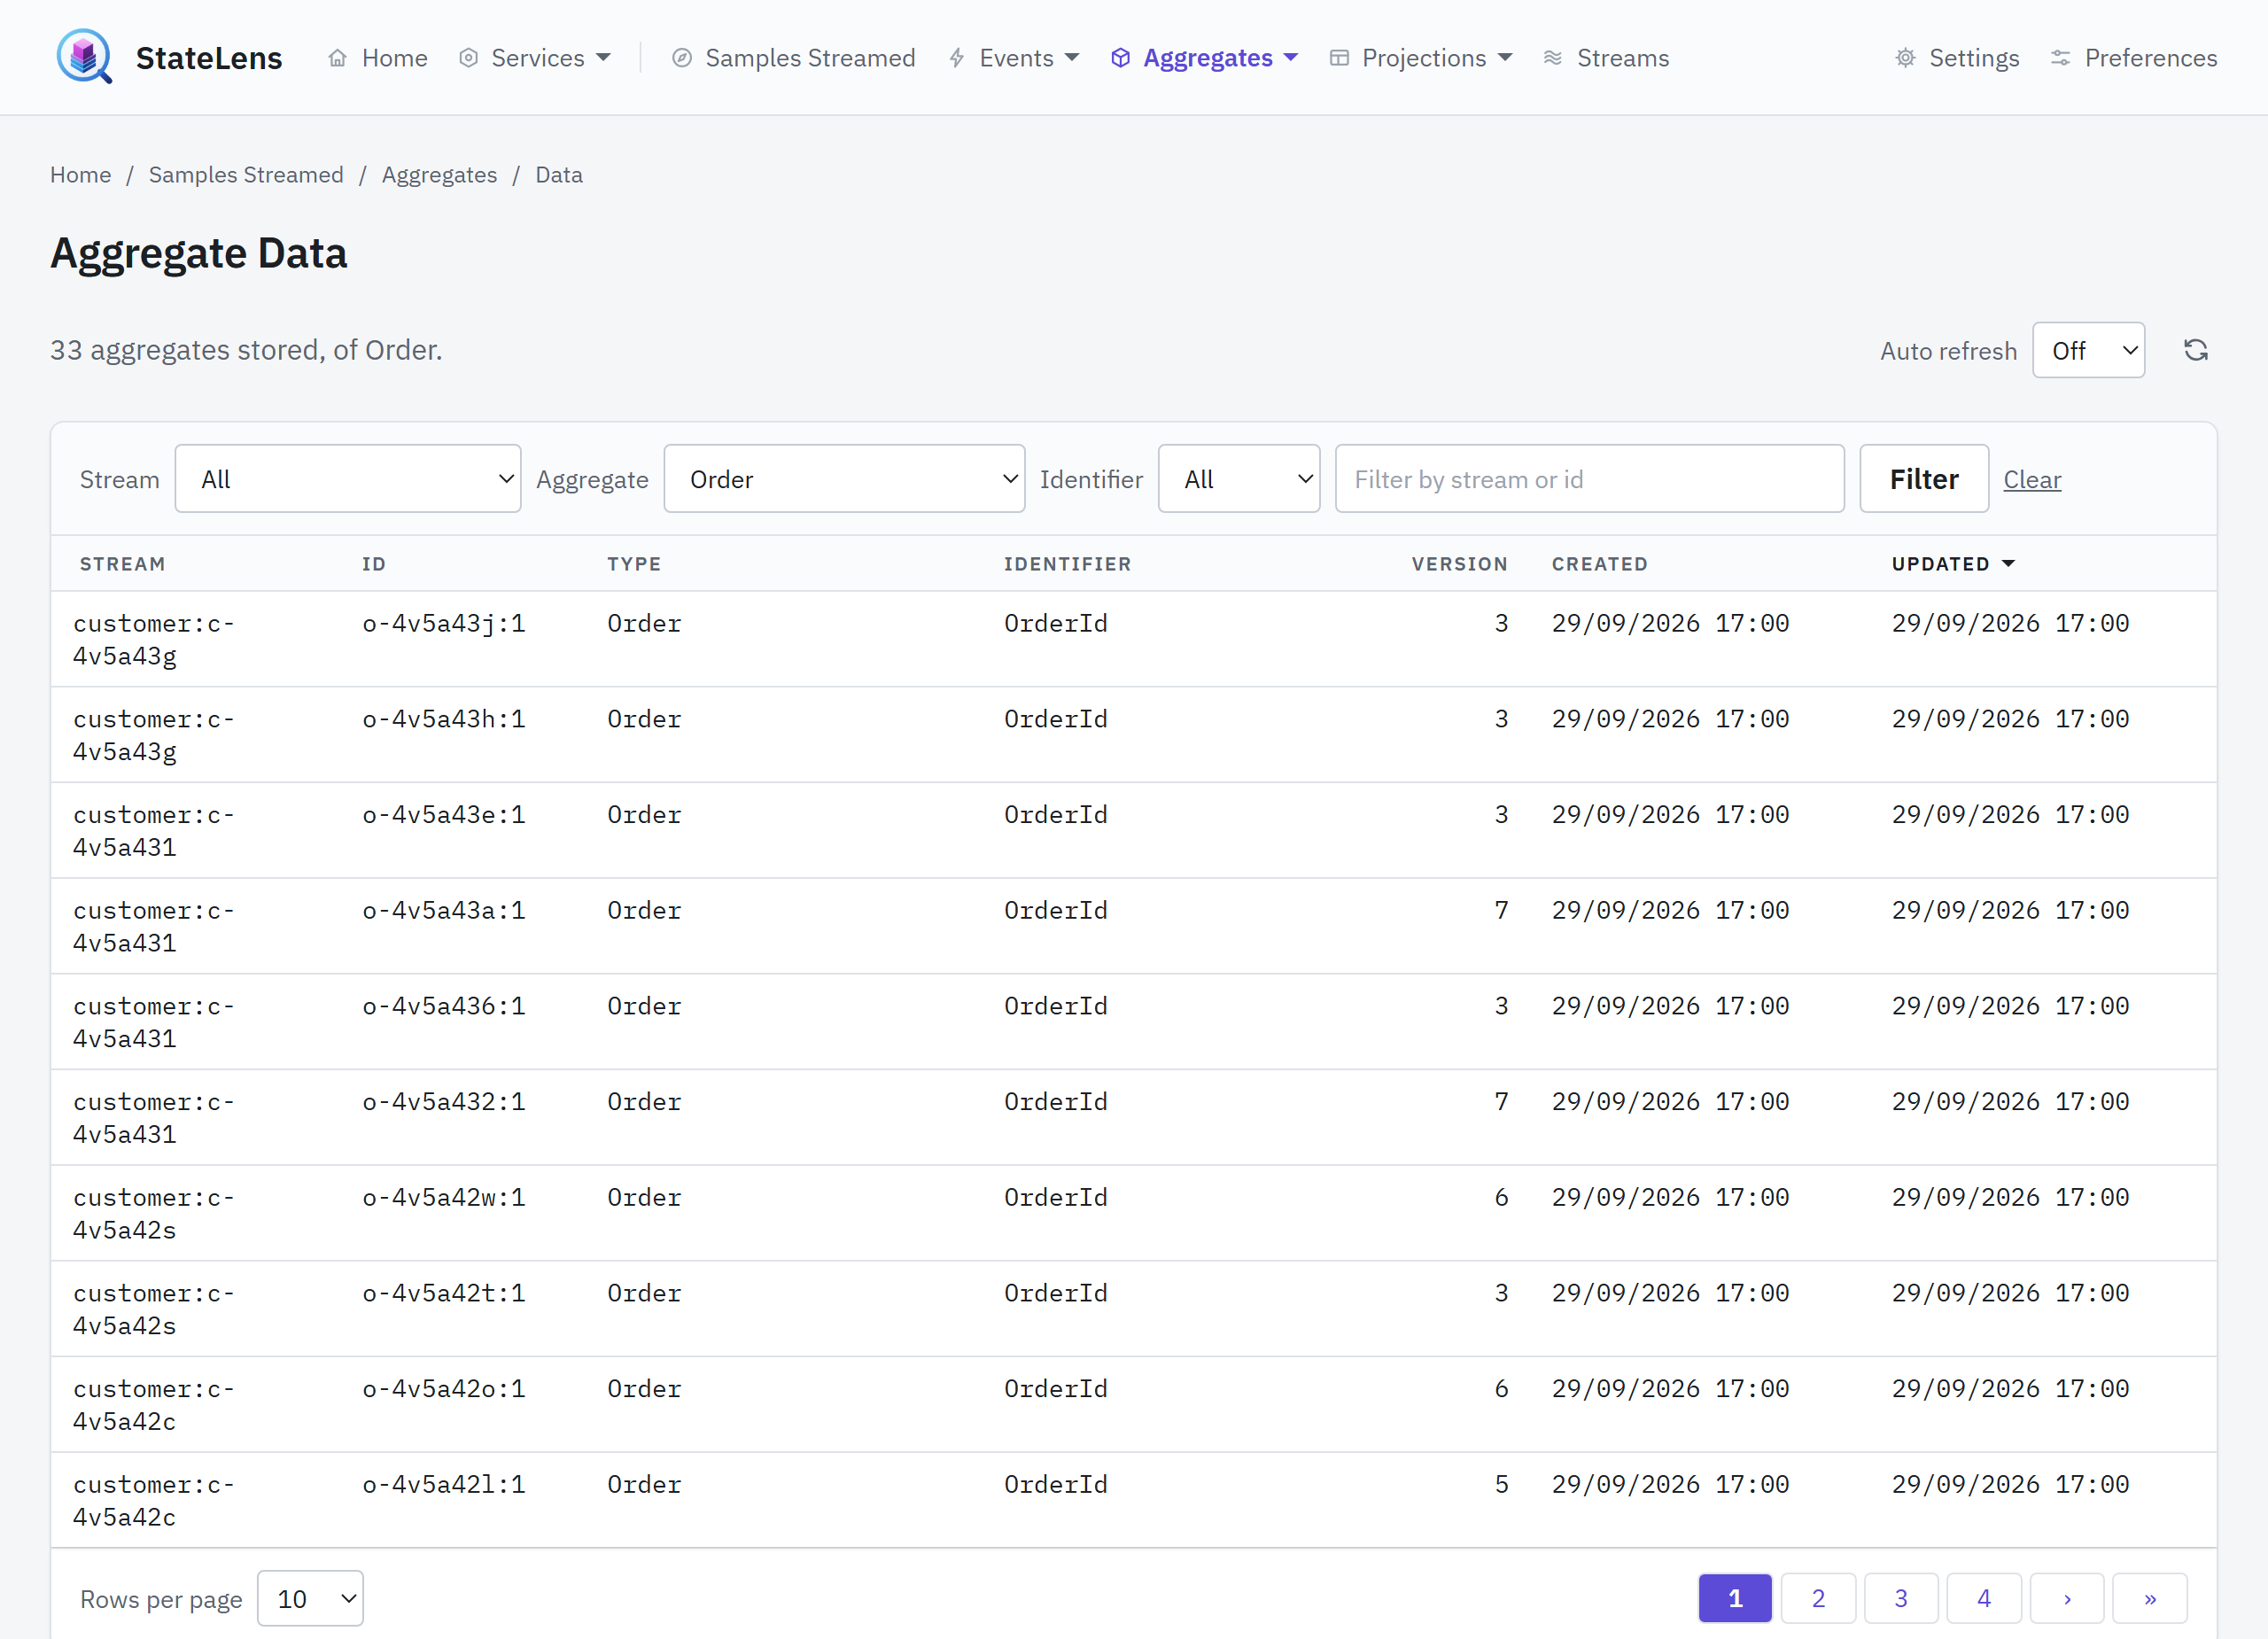Sort by the UPDATED column header
Image resolution: width=2268 pixels, height=1639 pixels.
(x=1940, y=564)
